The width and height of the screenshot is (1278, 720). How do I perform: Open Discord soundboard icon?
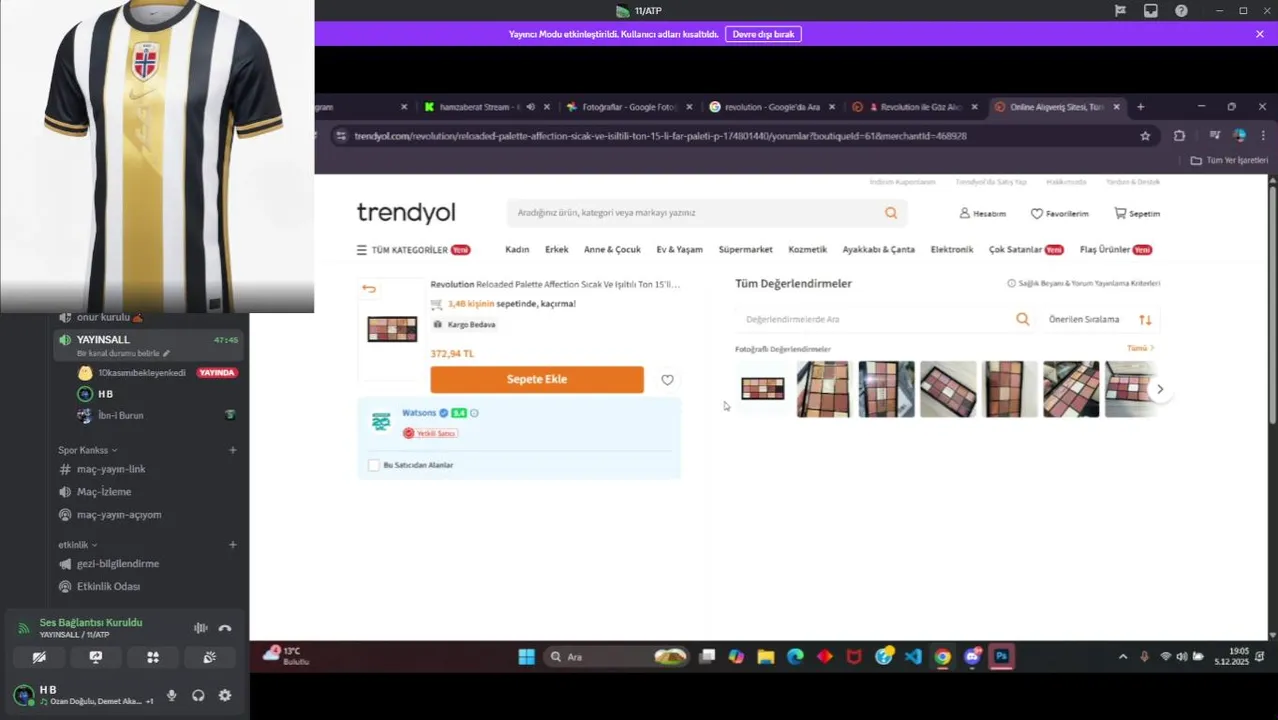[209, 657]
